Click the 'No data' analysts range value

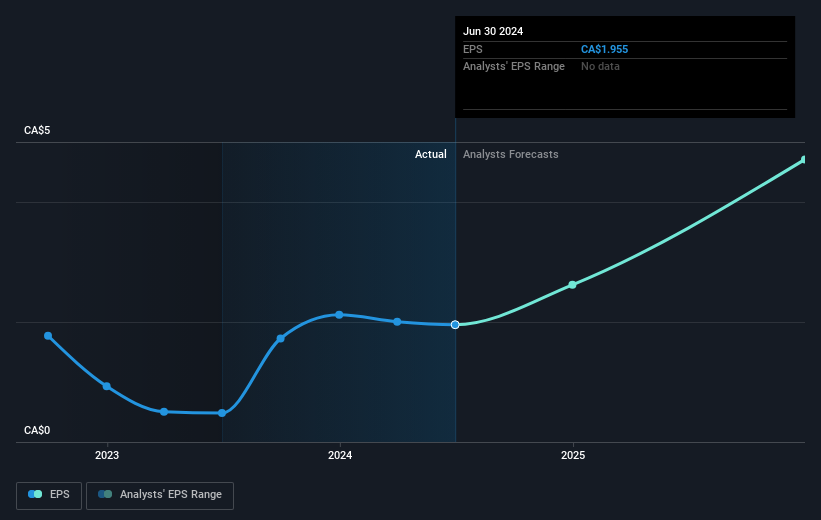click(600, 67)
